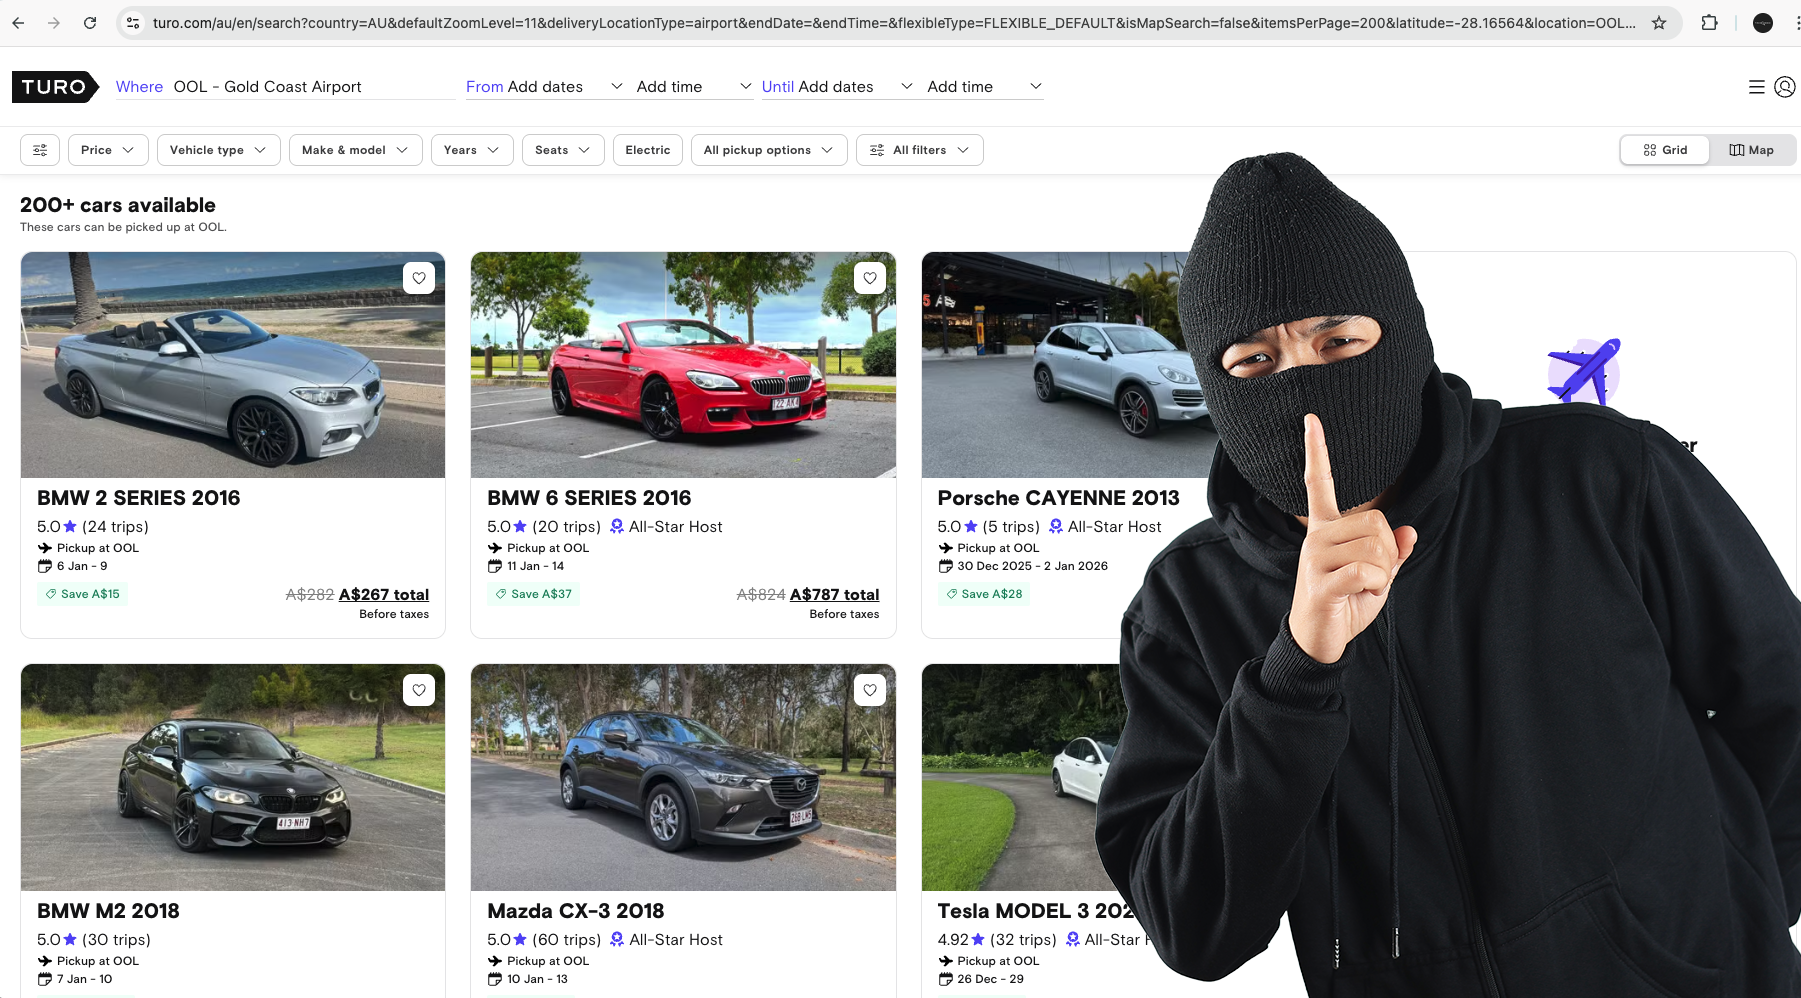Viewport: 1801px width, 998px height.
Task: Bookmark the page via the star icon
Action: pos(1659,22)
